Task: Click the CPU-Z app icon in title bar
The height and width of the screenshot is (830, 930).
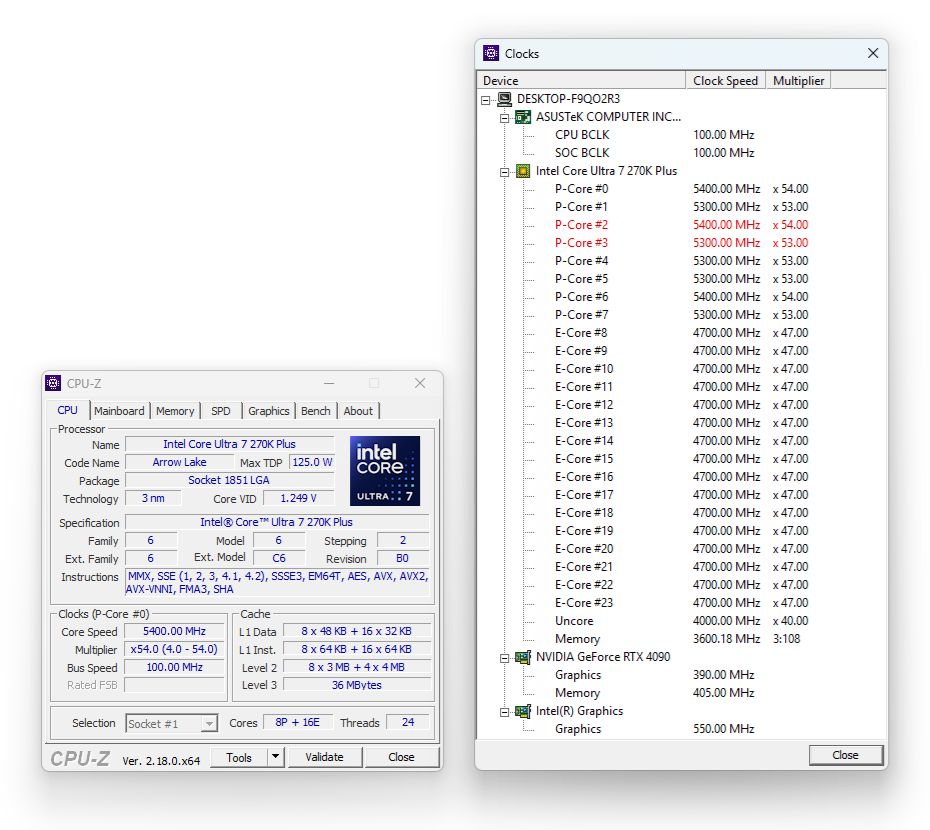Action: click(x=53, y=383)
